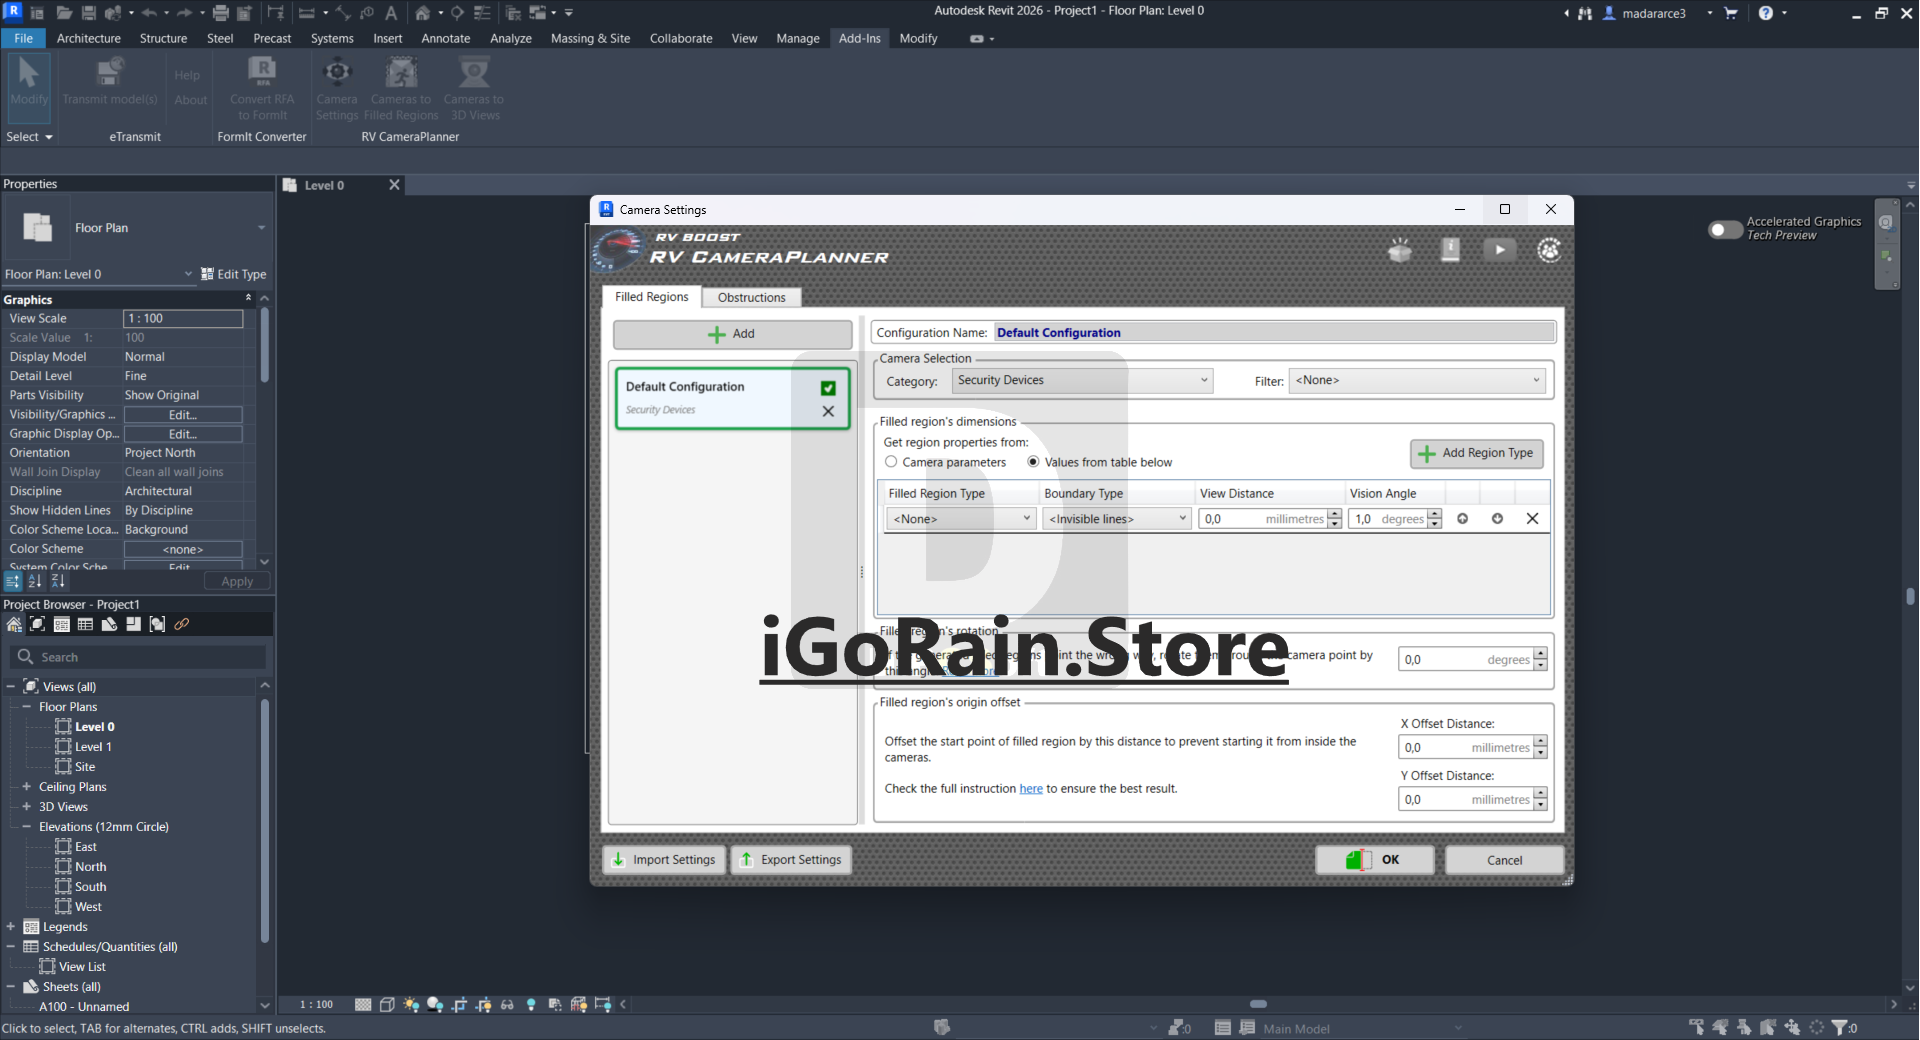
Task: Select the Camera parameters radio button
Action: coord(891,462)
